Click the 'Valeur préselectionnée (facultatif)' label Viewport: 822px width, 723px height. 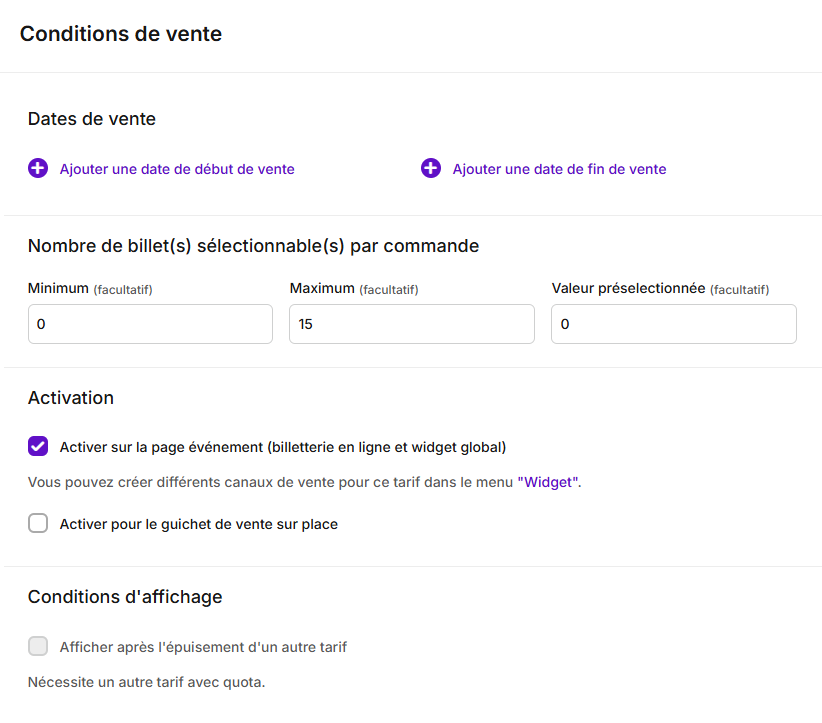(661, 288)
